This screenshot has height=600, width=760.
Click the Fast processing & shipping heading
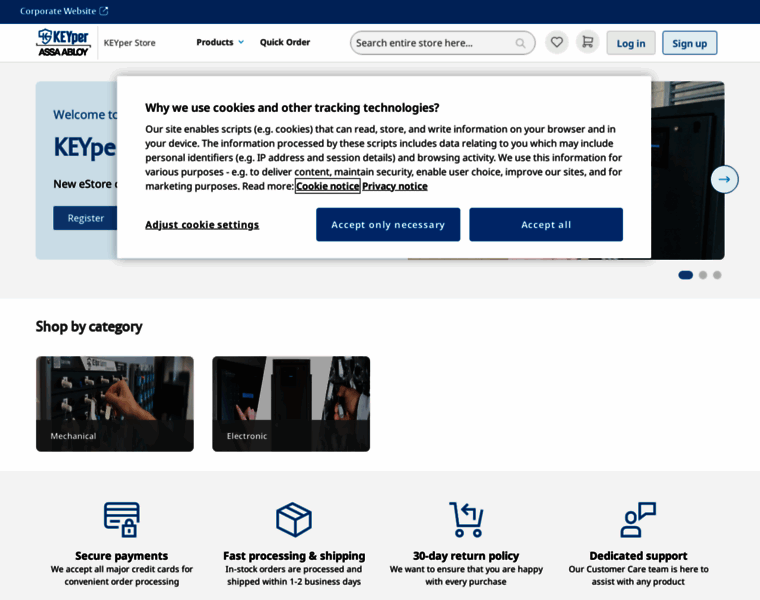coord(294,555)
